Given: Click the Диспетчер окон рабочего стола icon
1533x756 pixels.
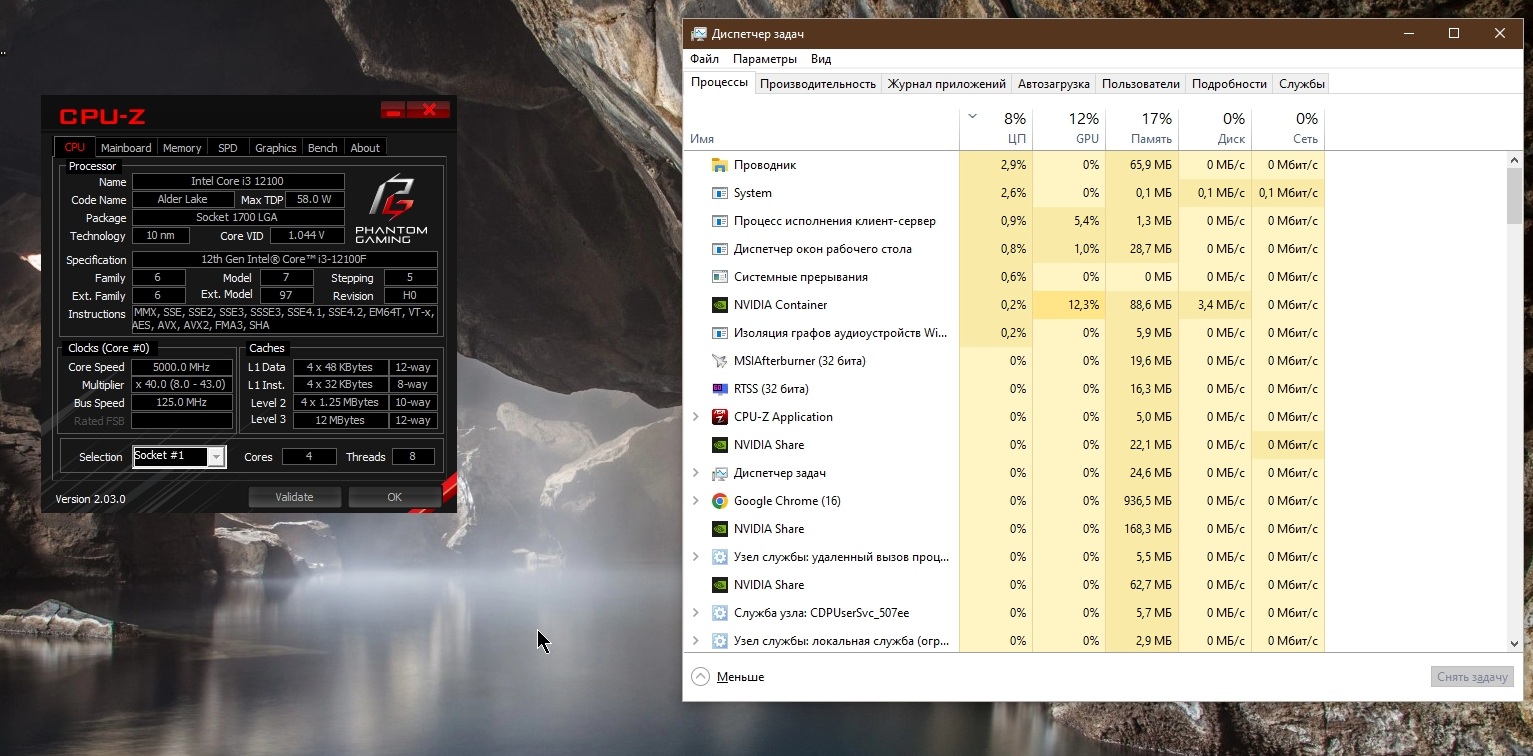Looking at the screenshot, I should (x=719, y=249).
